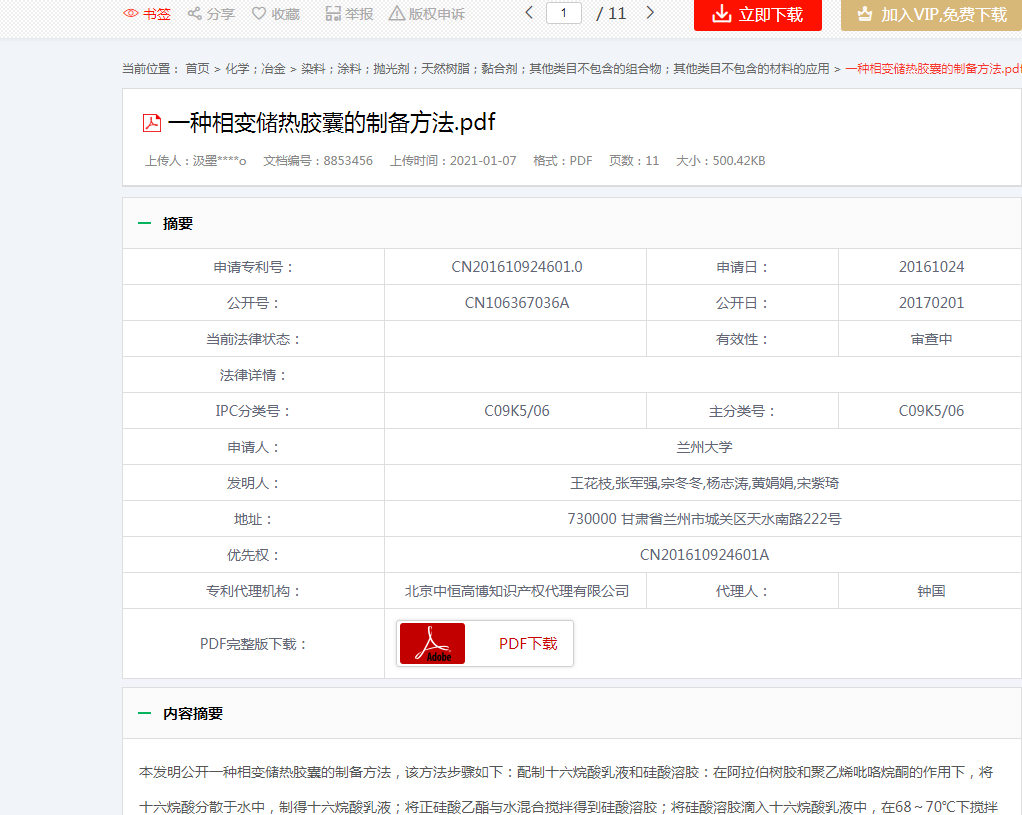
Task: Go to previous page with left arrow
Action: [530, 13]
